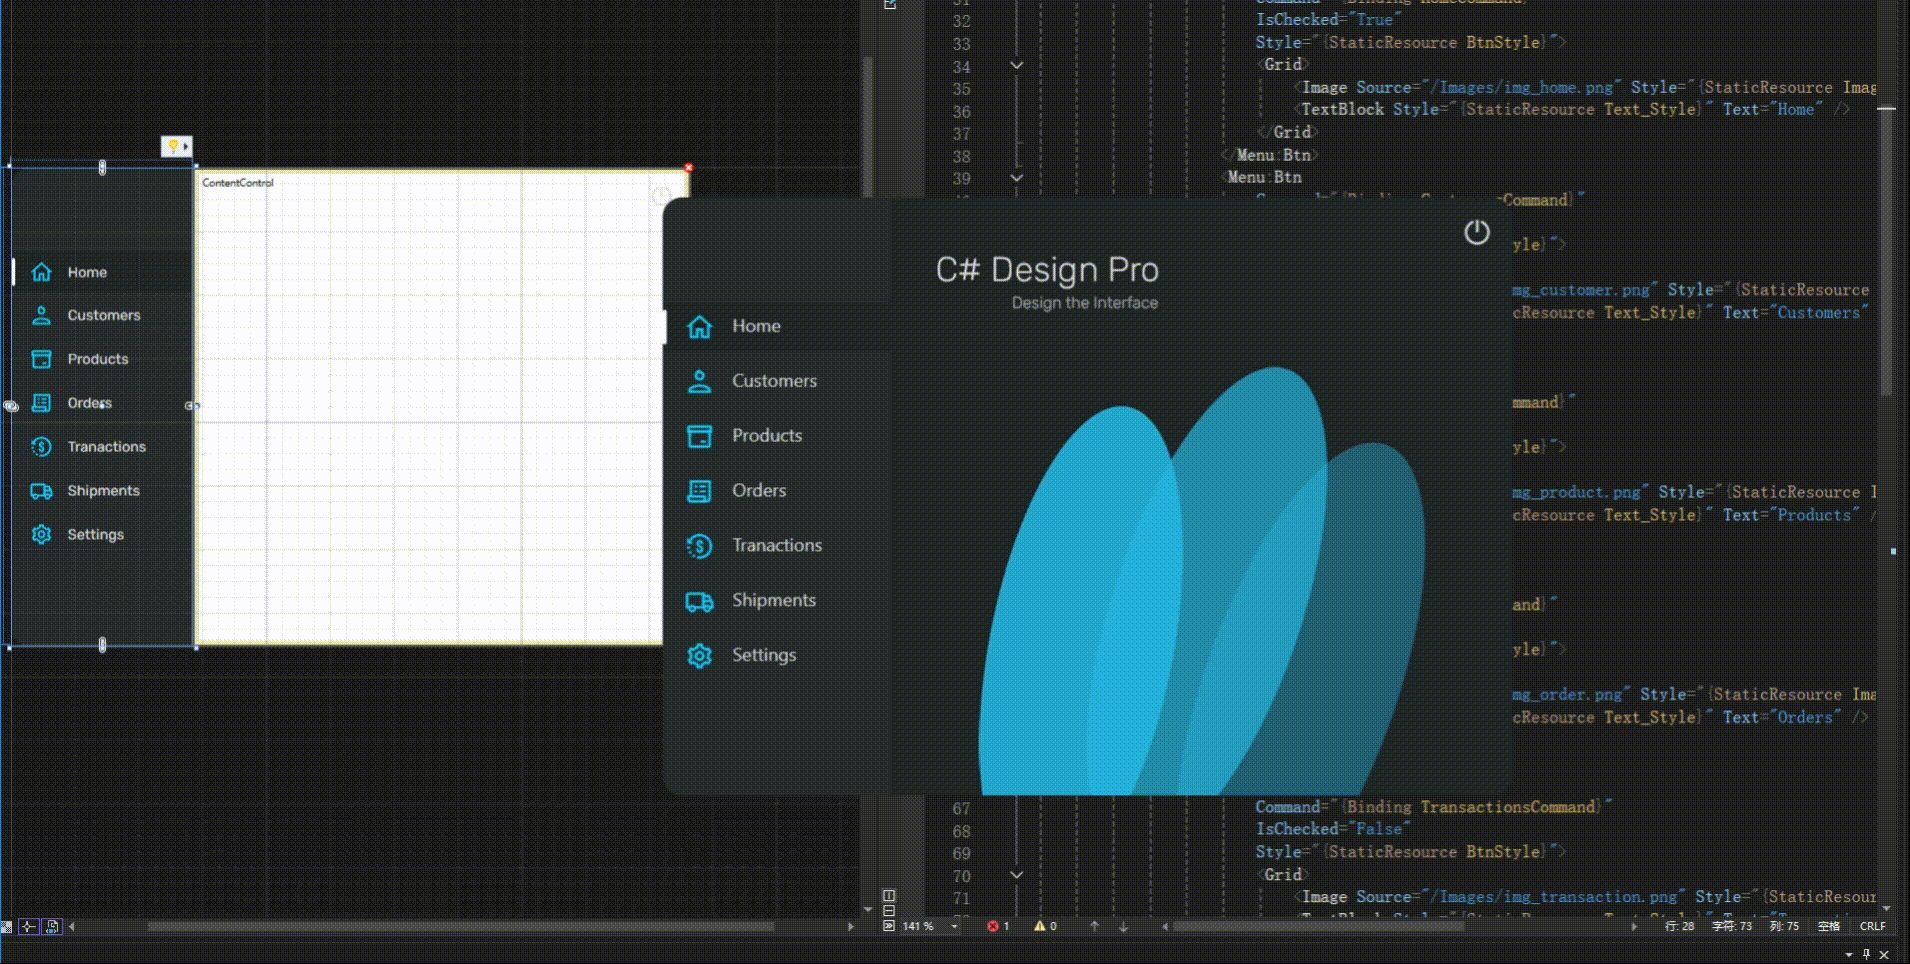Click the swap panes icon left of zoom
Screen dimensions: 1910x964
[x=889, y=926]
